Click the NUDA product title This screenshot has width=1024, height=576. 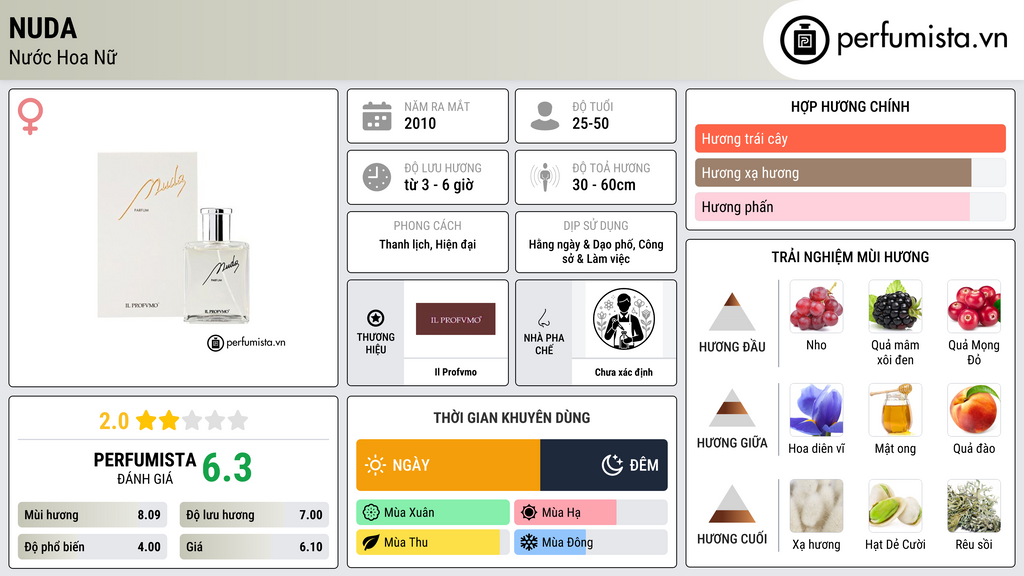43,28
